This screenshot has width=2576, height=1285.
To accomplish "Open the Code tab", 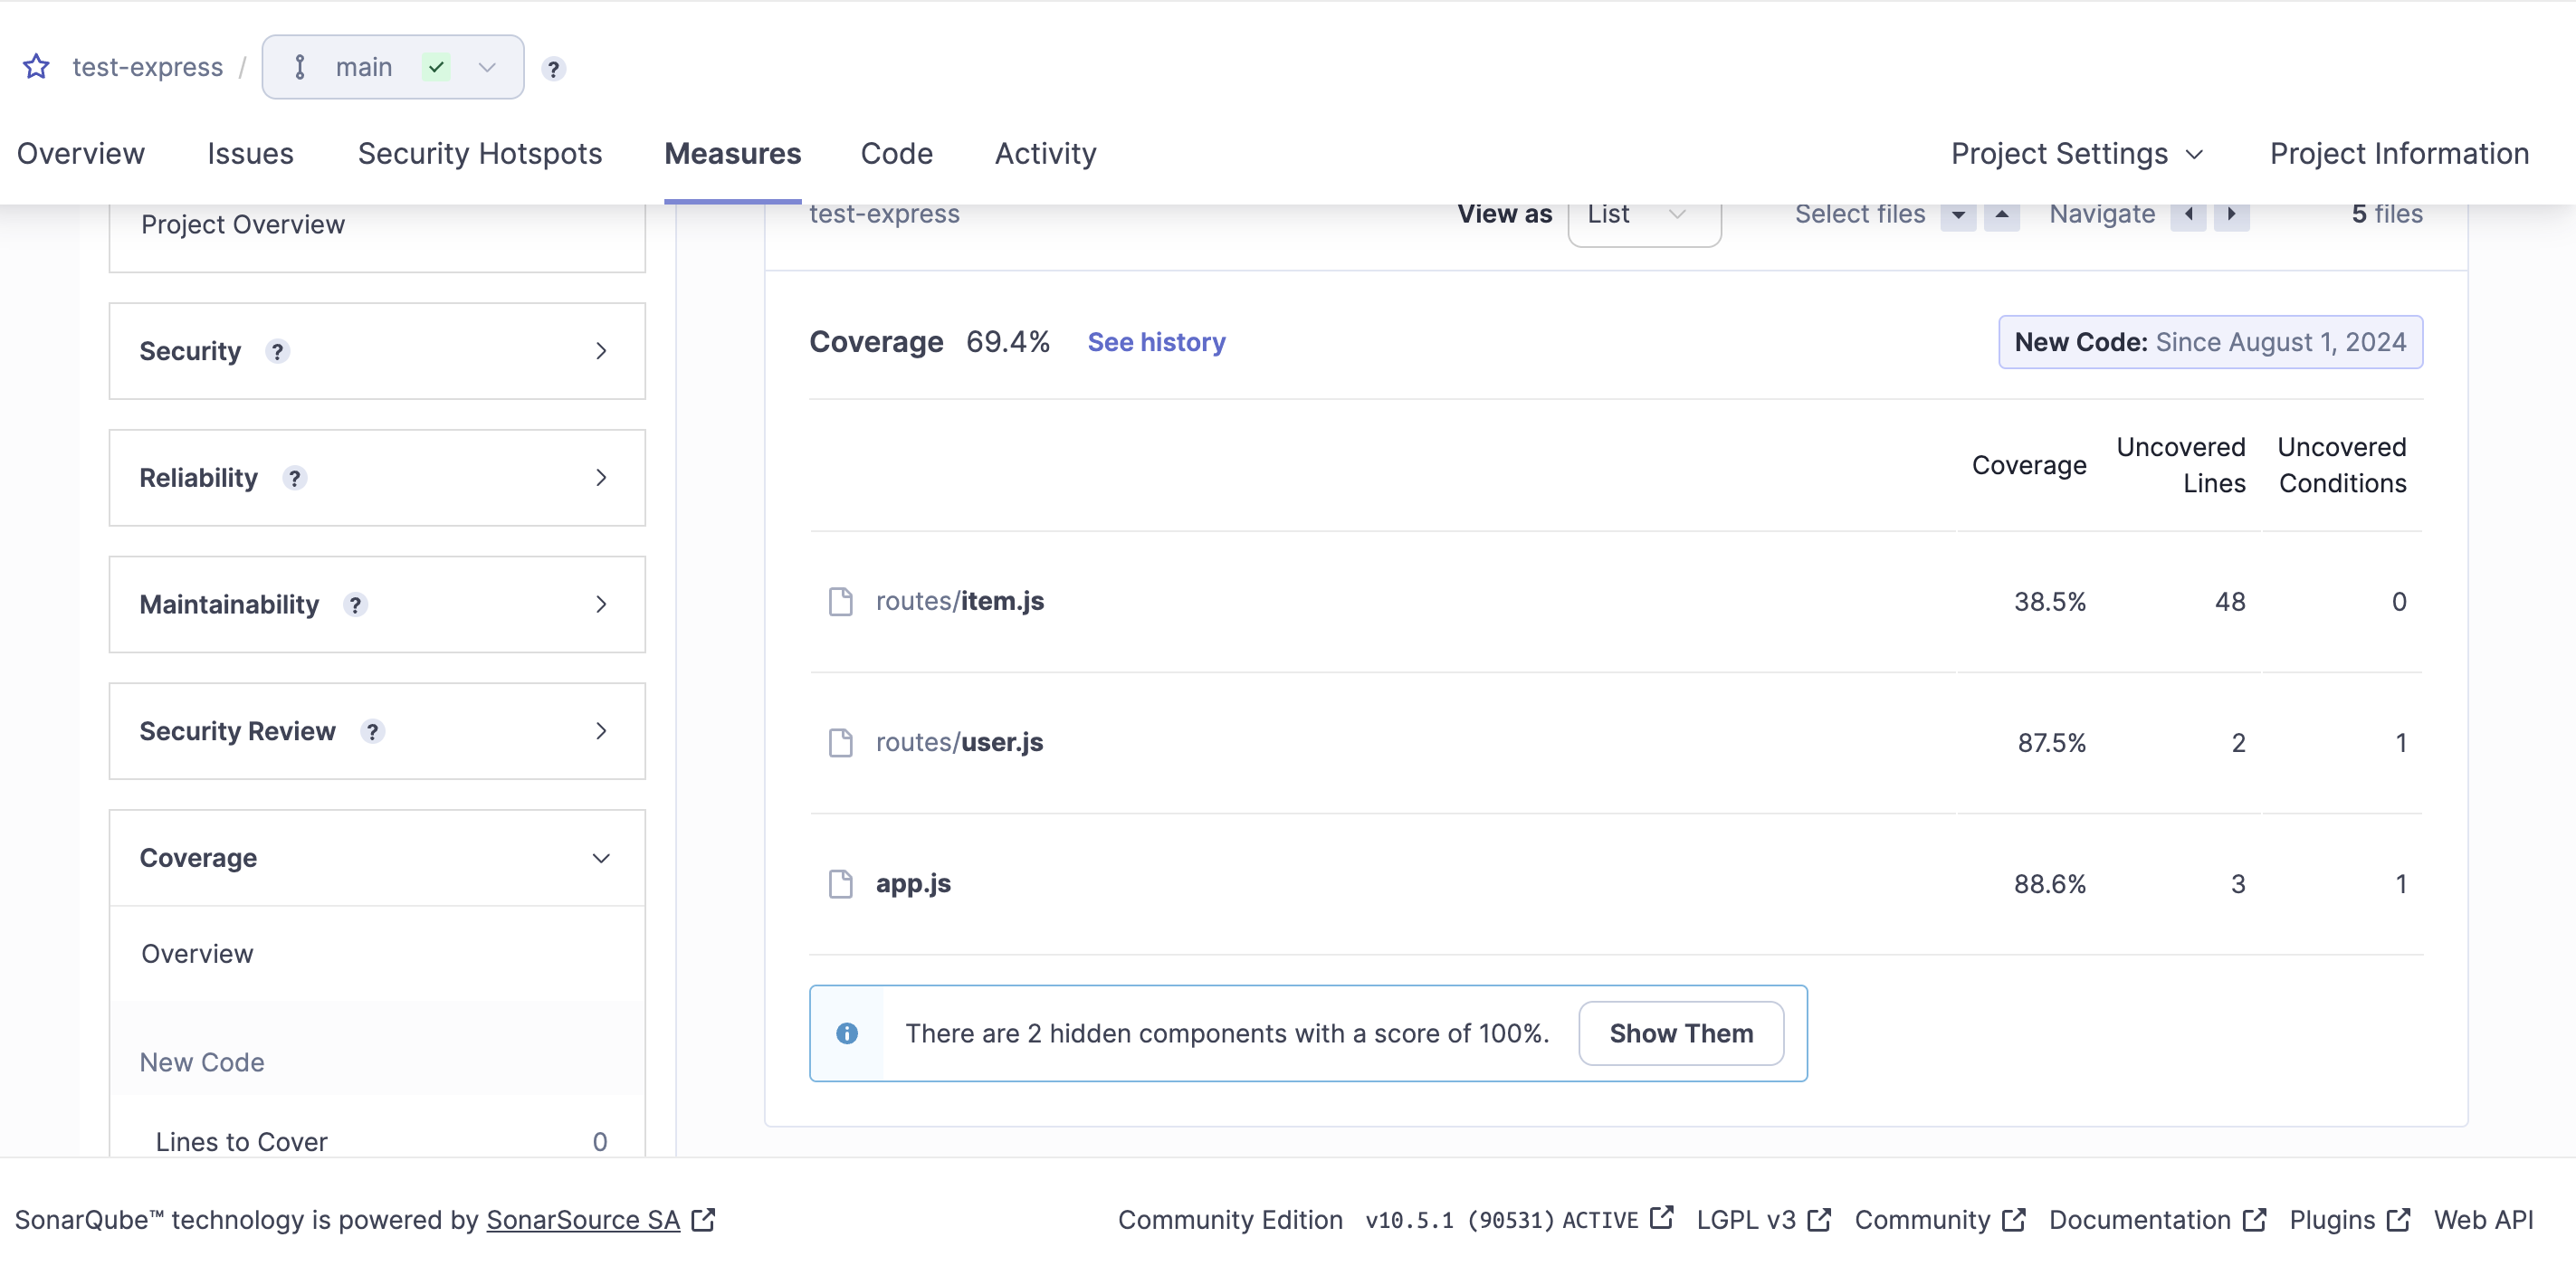I will coord(897,154).
